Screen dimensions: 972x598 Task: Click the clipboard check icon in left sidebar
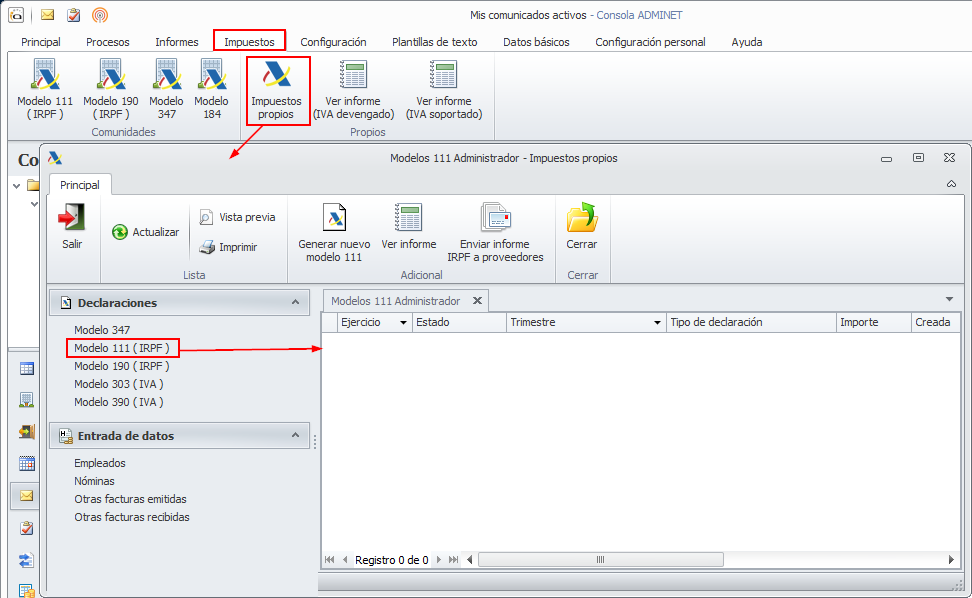26,528
